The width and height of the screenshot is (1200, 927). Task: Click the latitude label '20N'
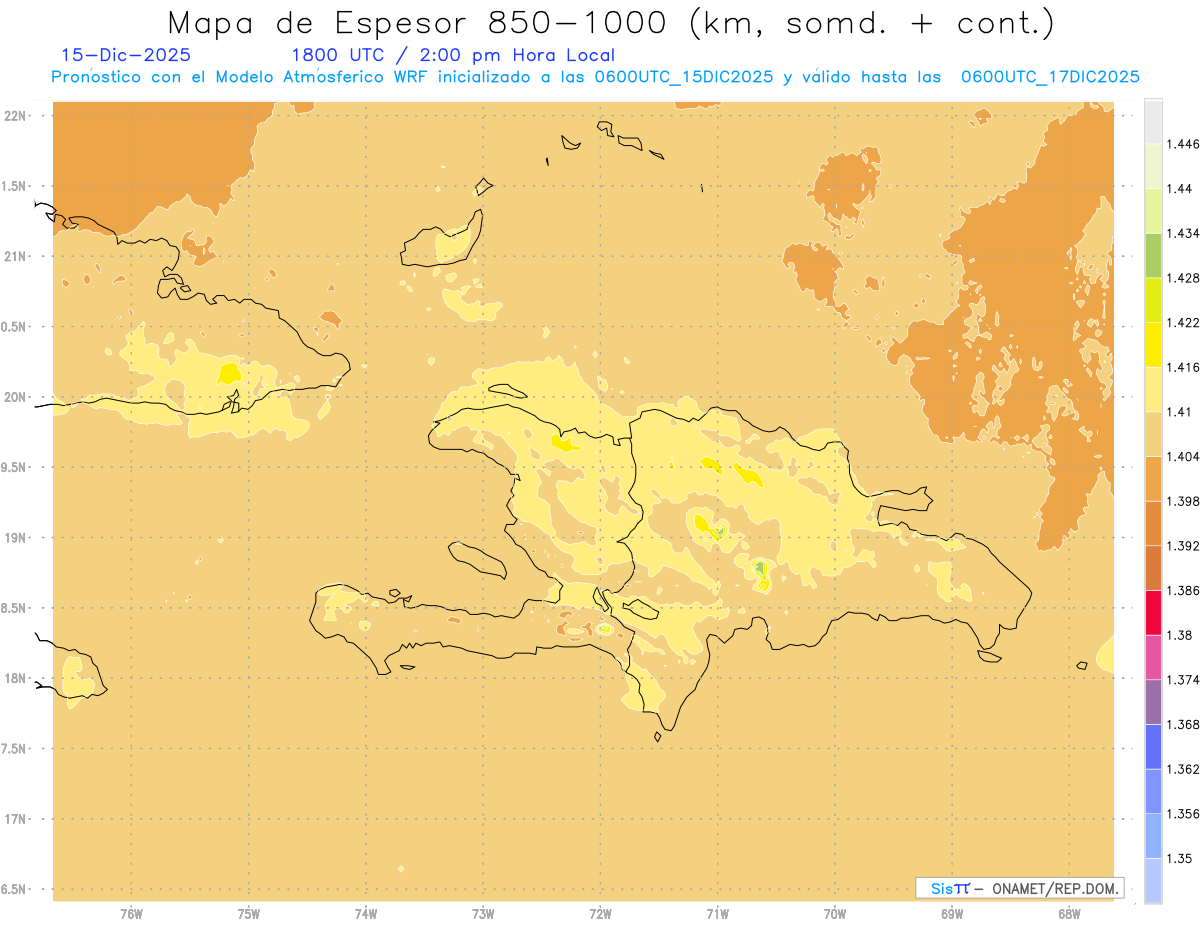coord(15,397)
